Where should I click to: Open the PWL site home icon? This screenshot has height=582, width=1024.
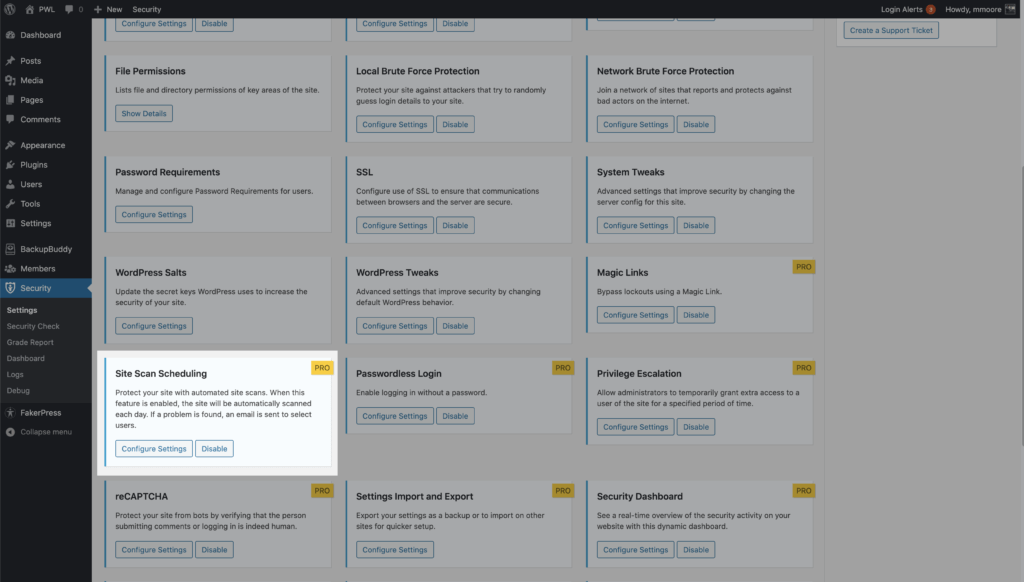pyautogui.click(x=29, y=9)
